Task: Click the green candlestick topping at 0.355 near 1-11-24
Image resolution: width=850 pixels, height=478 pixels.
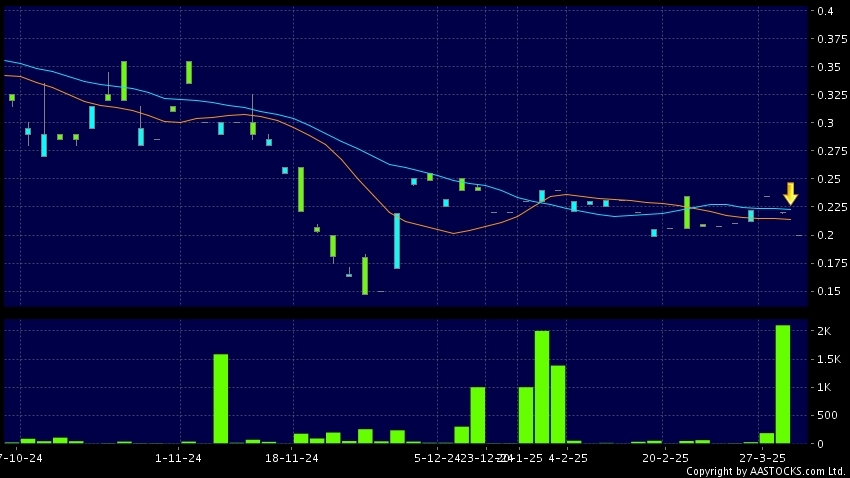Action: tap(189, 73)
